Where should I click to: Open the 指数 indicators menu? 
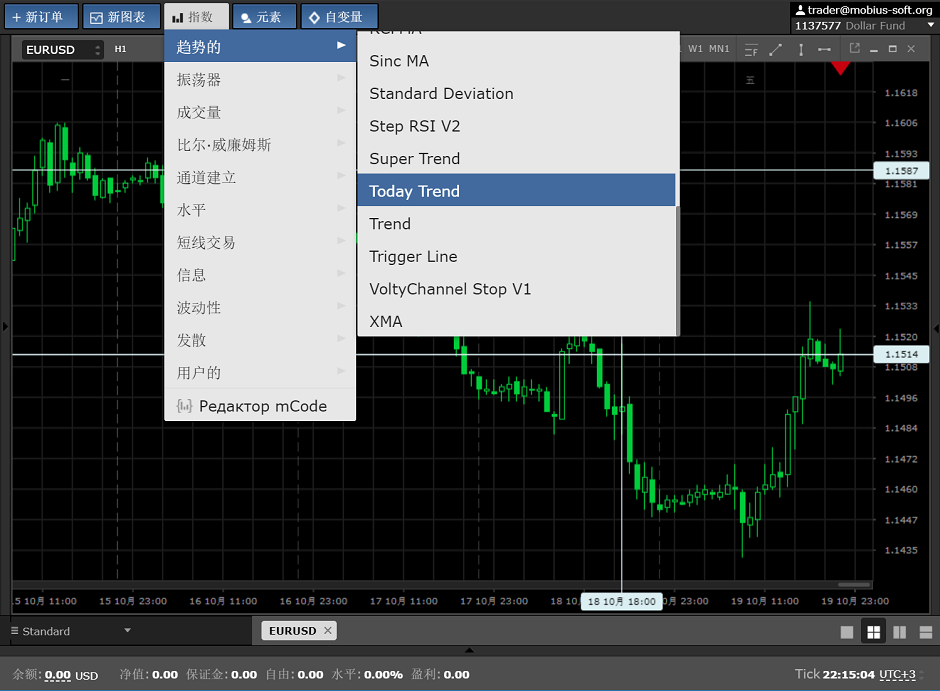(197, 17)
